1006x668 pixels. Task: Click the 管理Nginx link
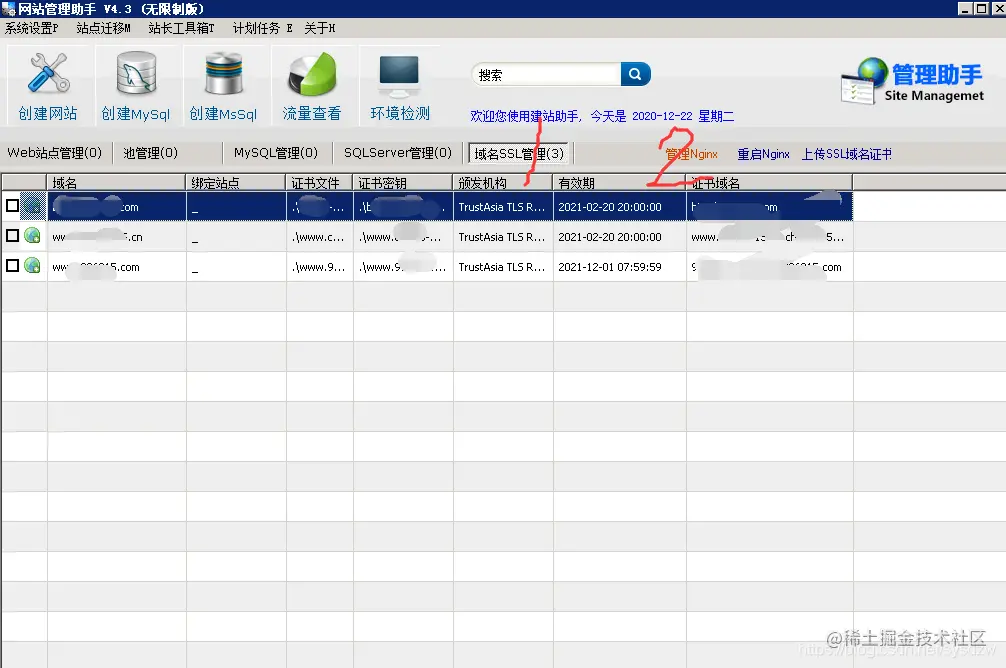[x=692, y=154]
